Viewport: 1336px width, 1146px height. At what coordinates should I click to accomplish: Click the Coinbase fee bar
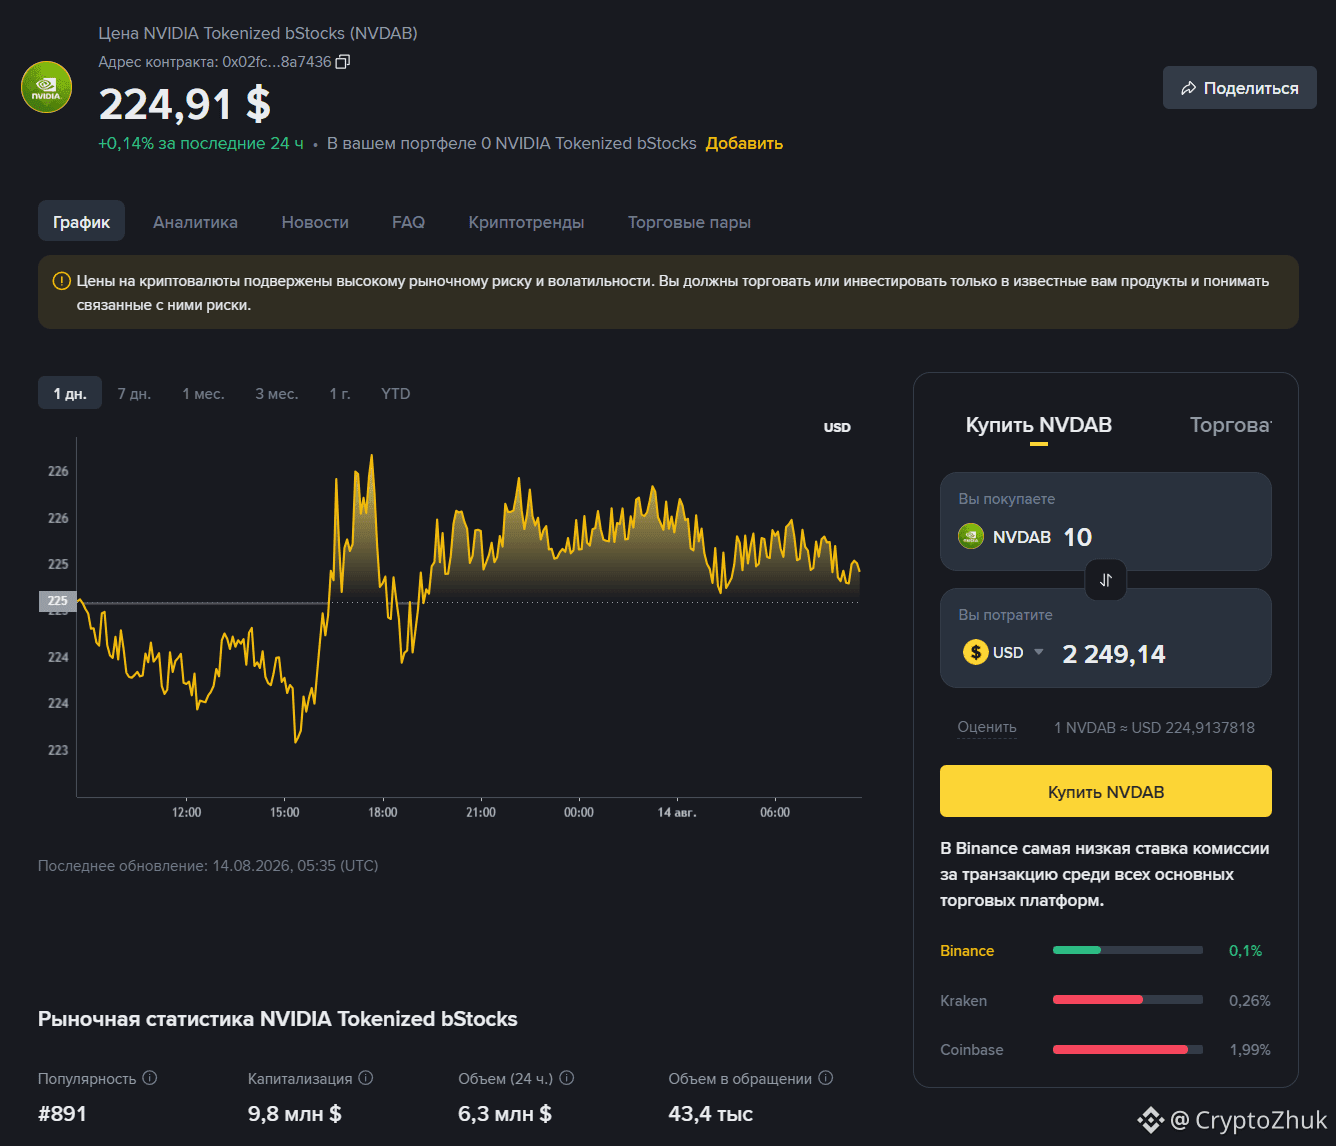1128,1050
